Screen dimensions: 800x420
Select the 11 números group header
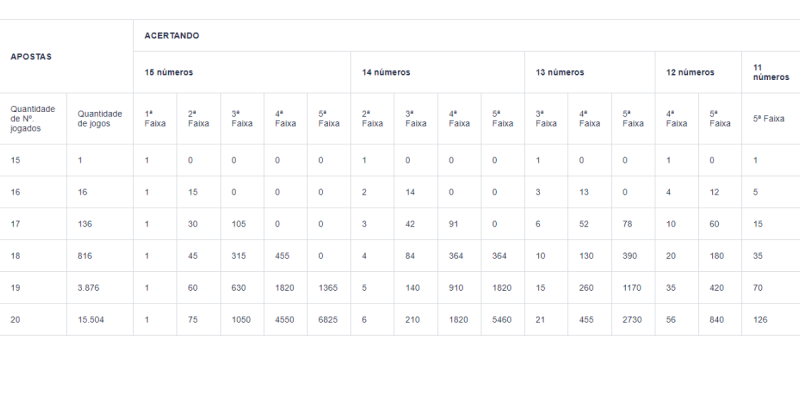770,72
